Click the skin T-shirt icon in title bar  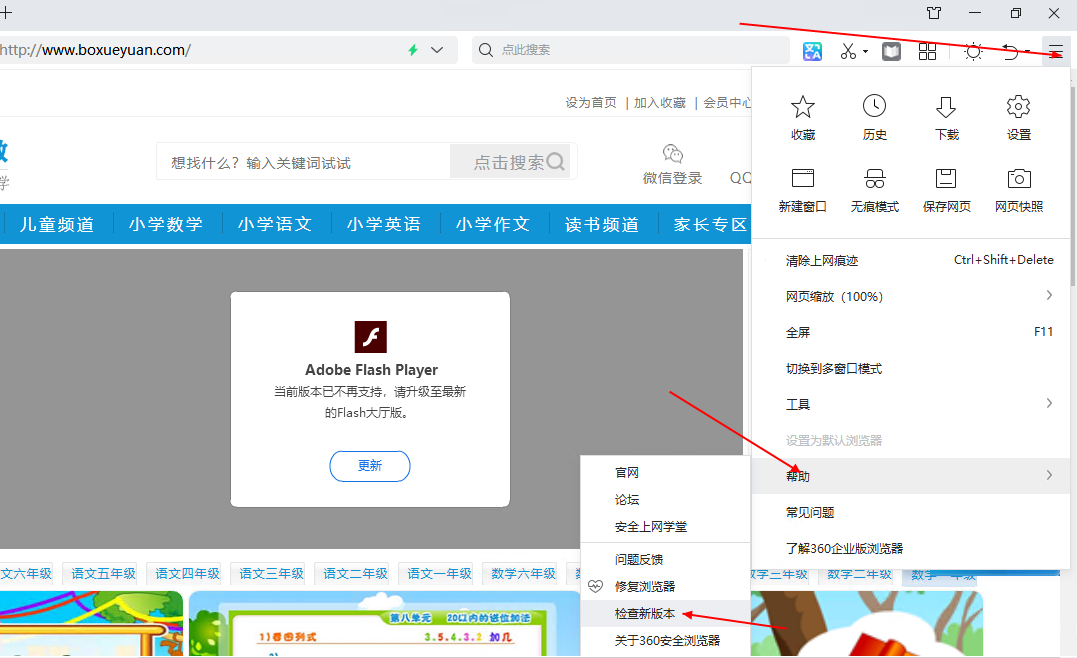click(x=934, y=13)
